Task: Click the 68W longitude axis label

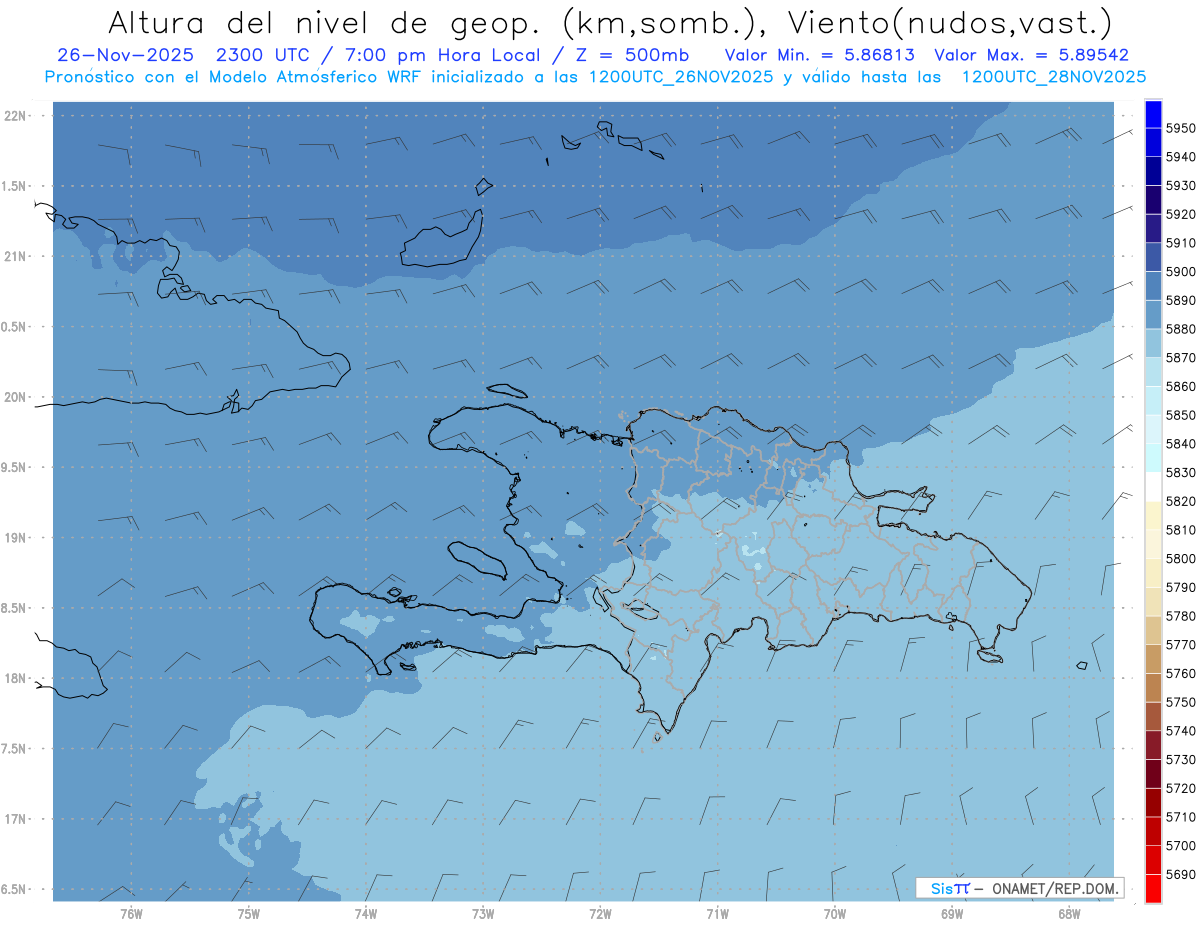Action: [1069, 913]
